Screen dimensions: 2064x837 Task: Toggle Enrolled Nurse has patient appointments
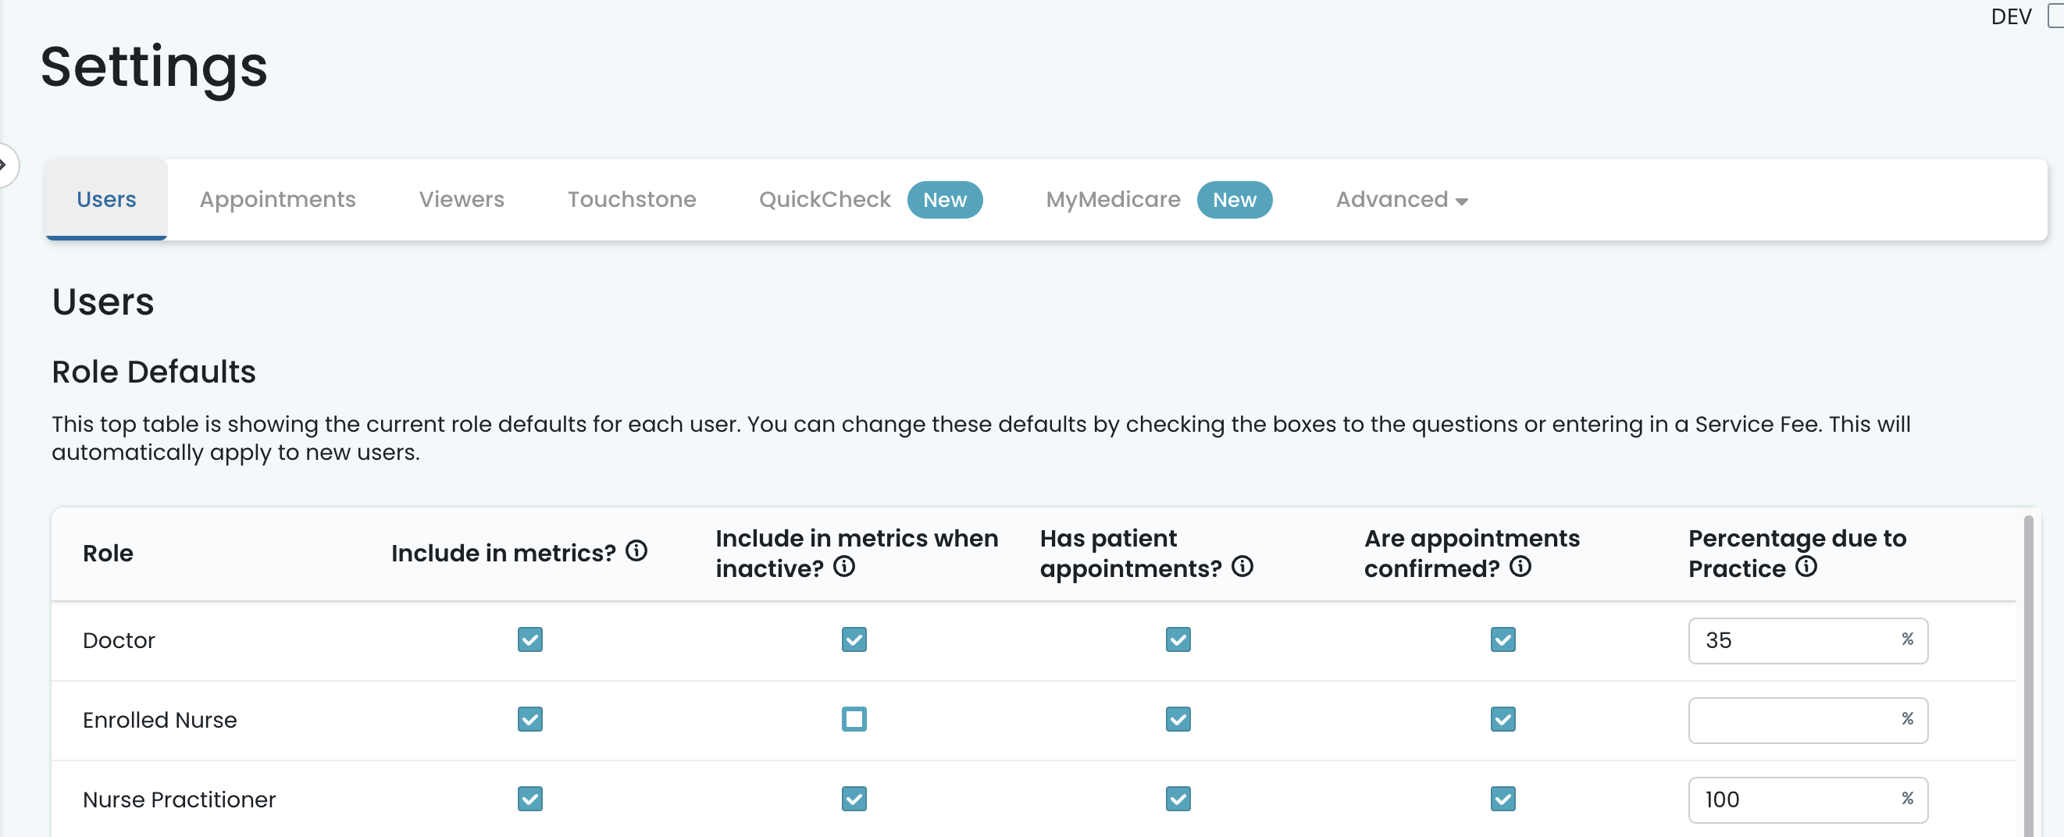point(1178,720)
